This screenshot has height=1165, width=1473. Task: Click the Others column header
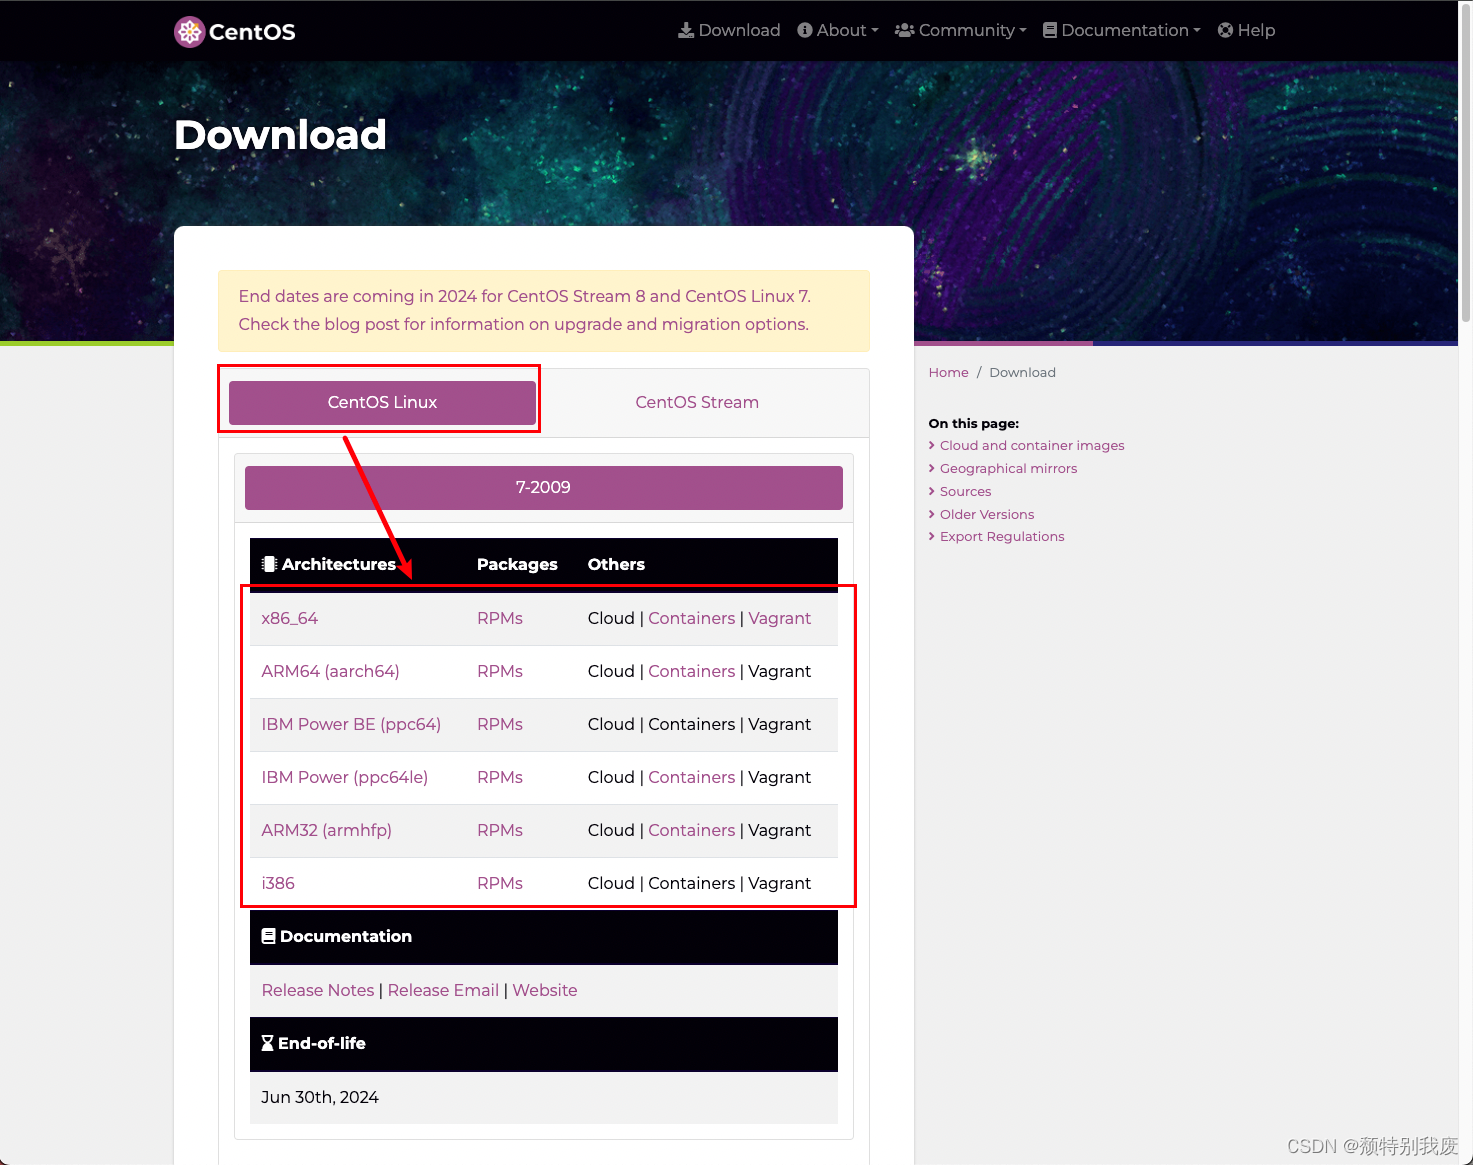[x=616, y=564]
